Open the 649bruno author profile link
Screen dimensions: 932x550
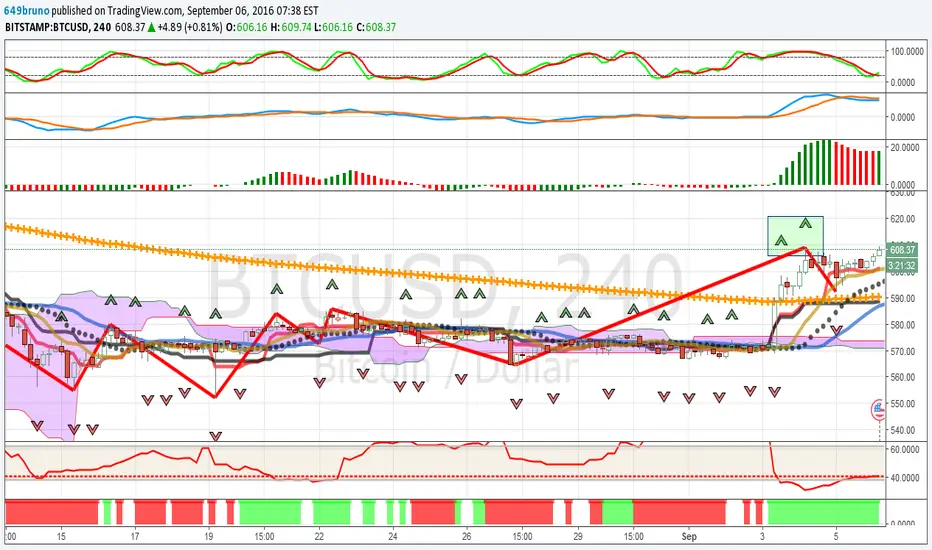pyautogui.click(x=27, y=11)
